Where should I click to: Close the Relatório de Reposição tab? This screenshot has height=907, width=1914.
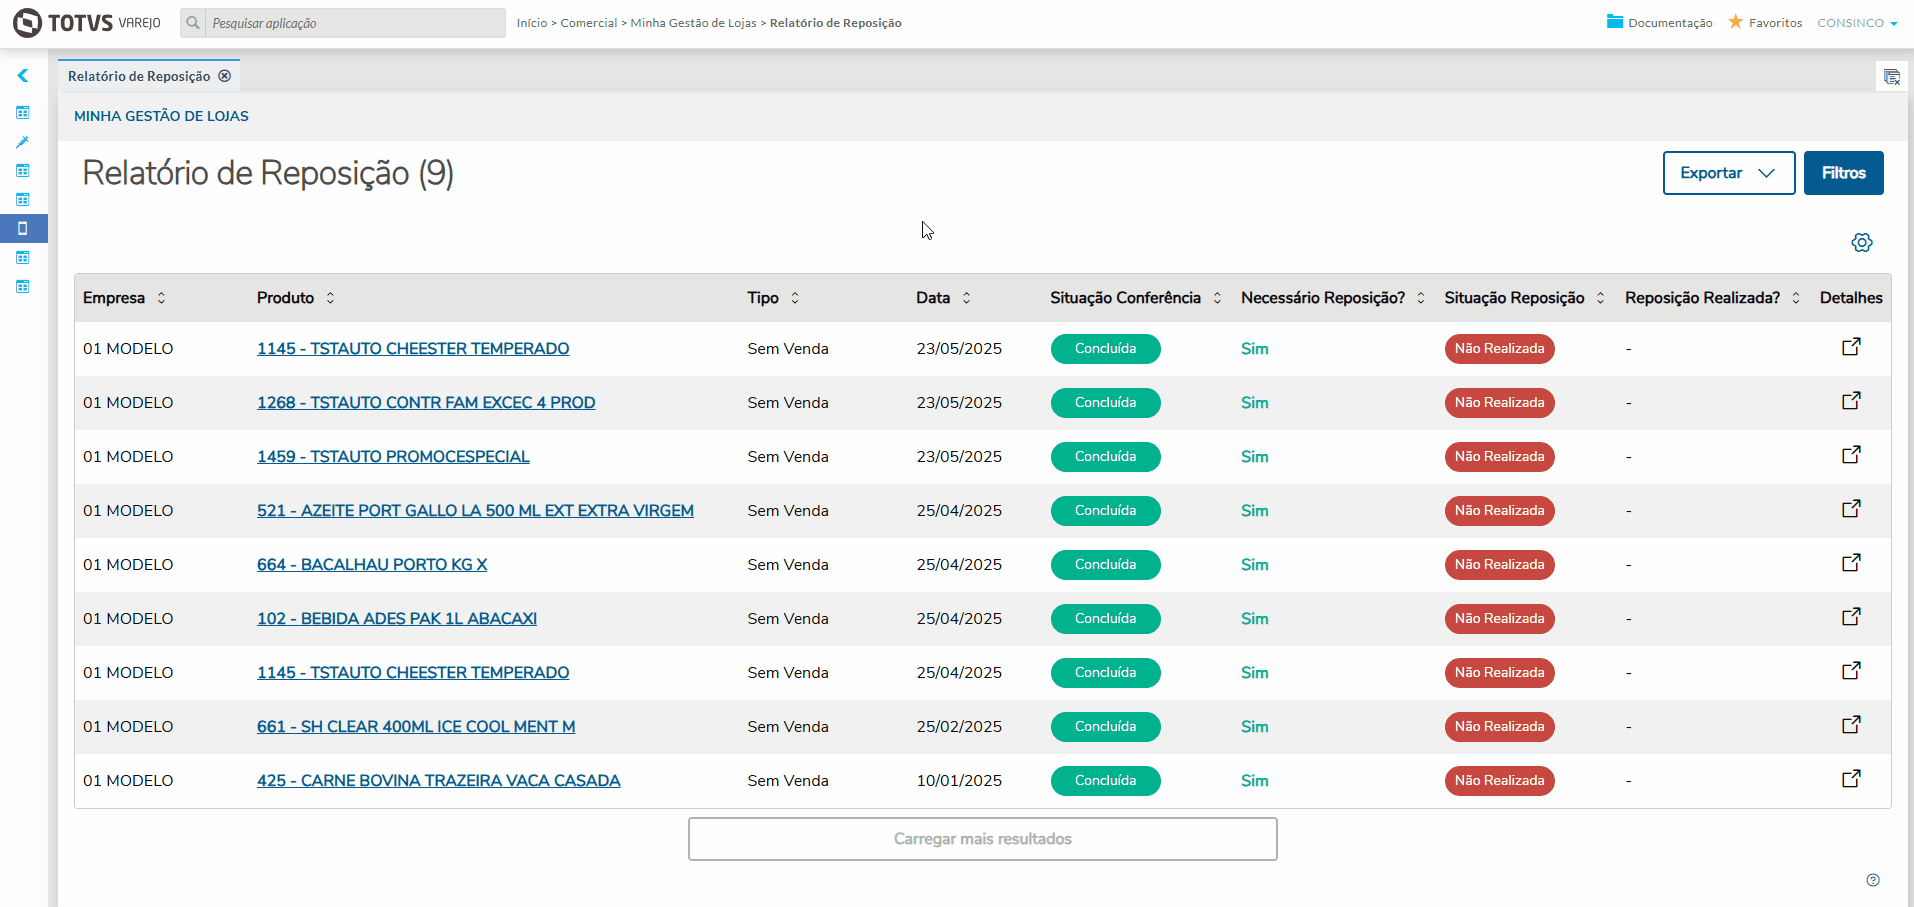click(x=225, y=76)
